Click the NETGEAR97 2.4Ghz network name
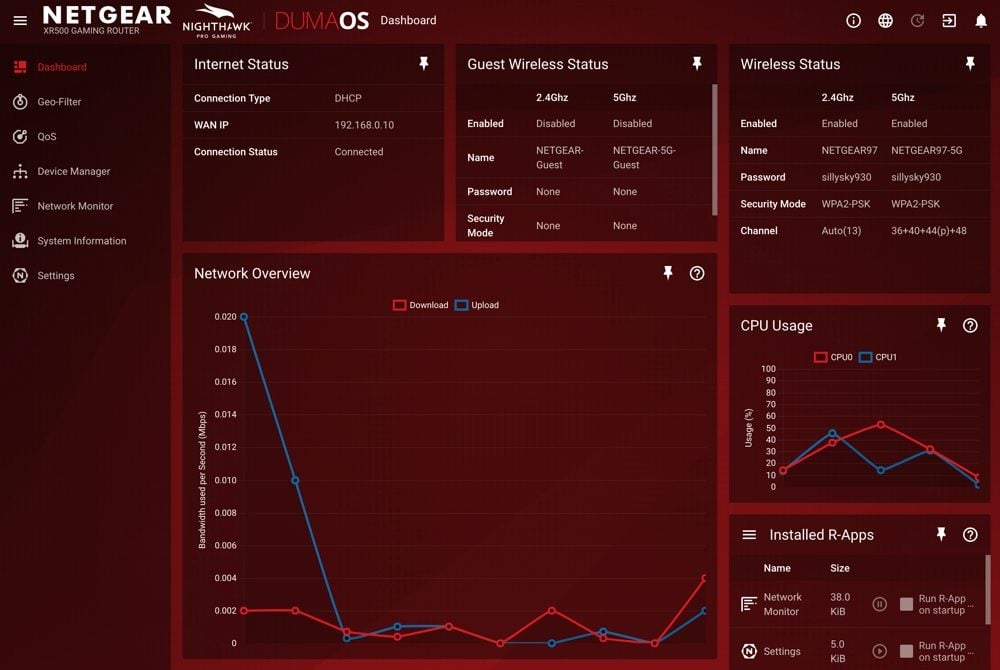Image resolution: width=1000 pixels, height=670 pixels. point(849,150)
